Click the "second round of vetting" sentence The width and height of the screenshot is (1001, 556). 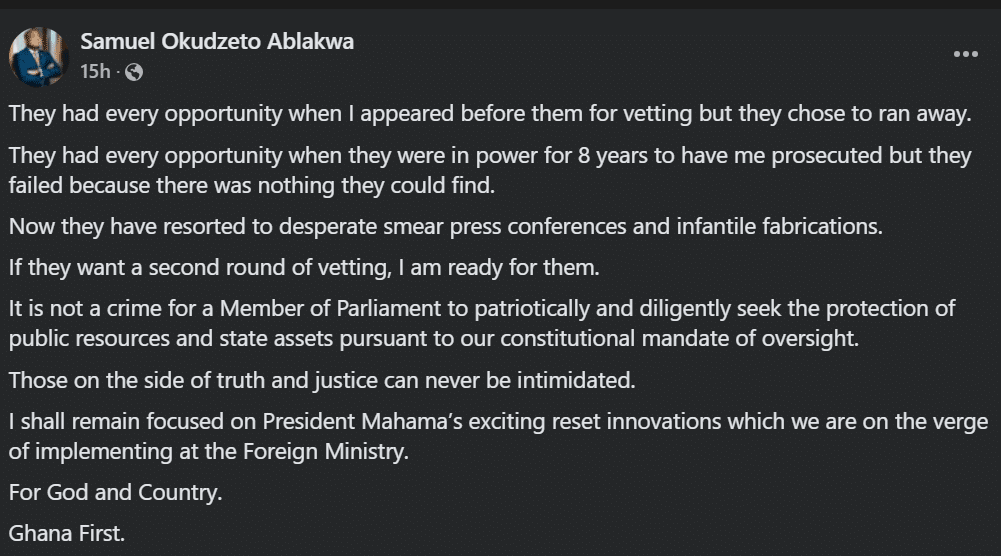point(304,267)
